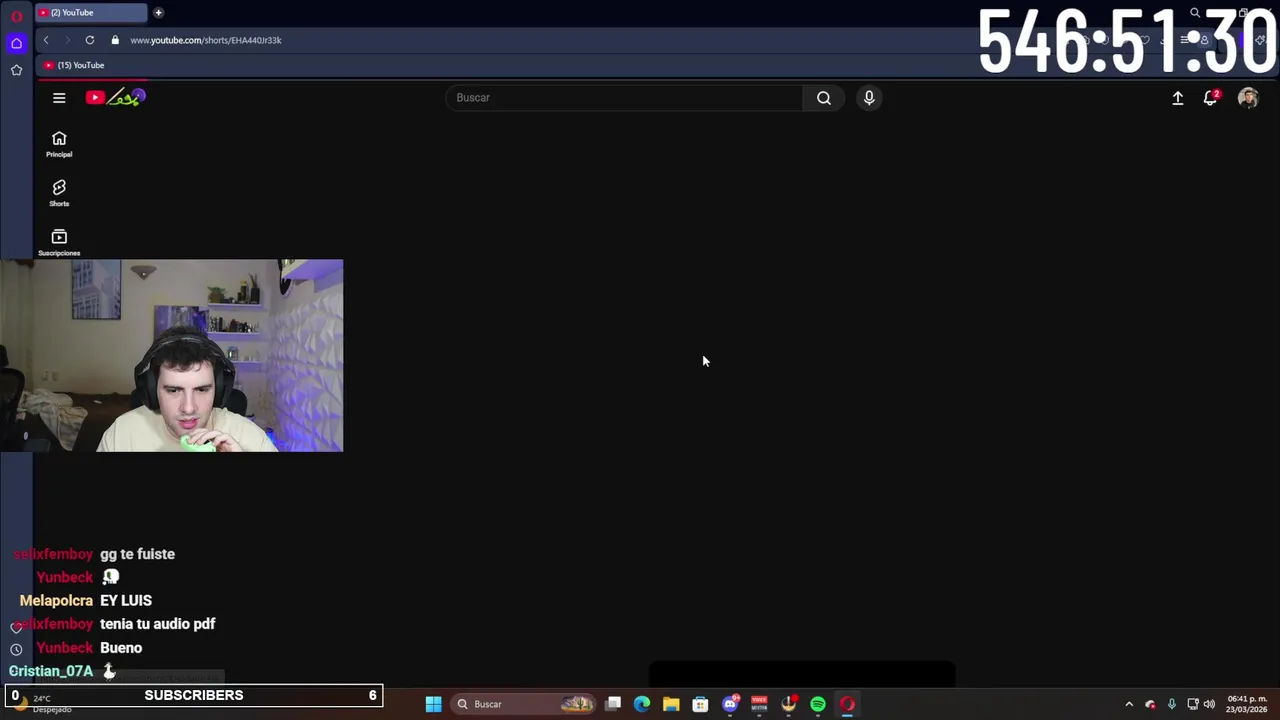
Task: Open the clock showing 06:41 p. m.
Action: pyautogui.click(x=1247, y=704)
